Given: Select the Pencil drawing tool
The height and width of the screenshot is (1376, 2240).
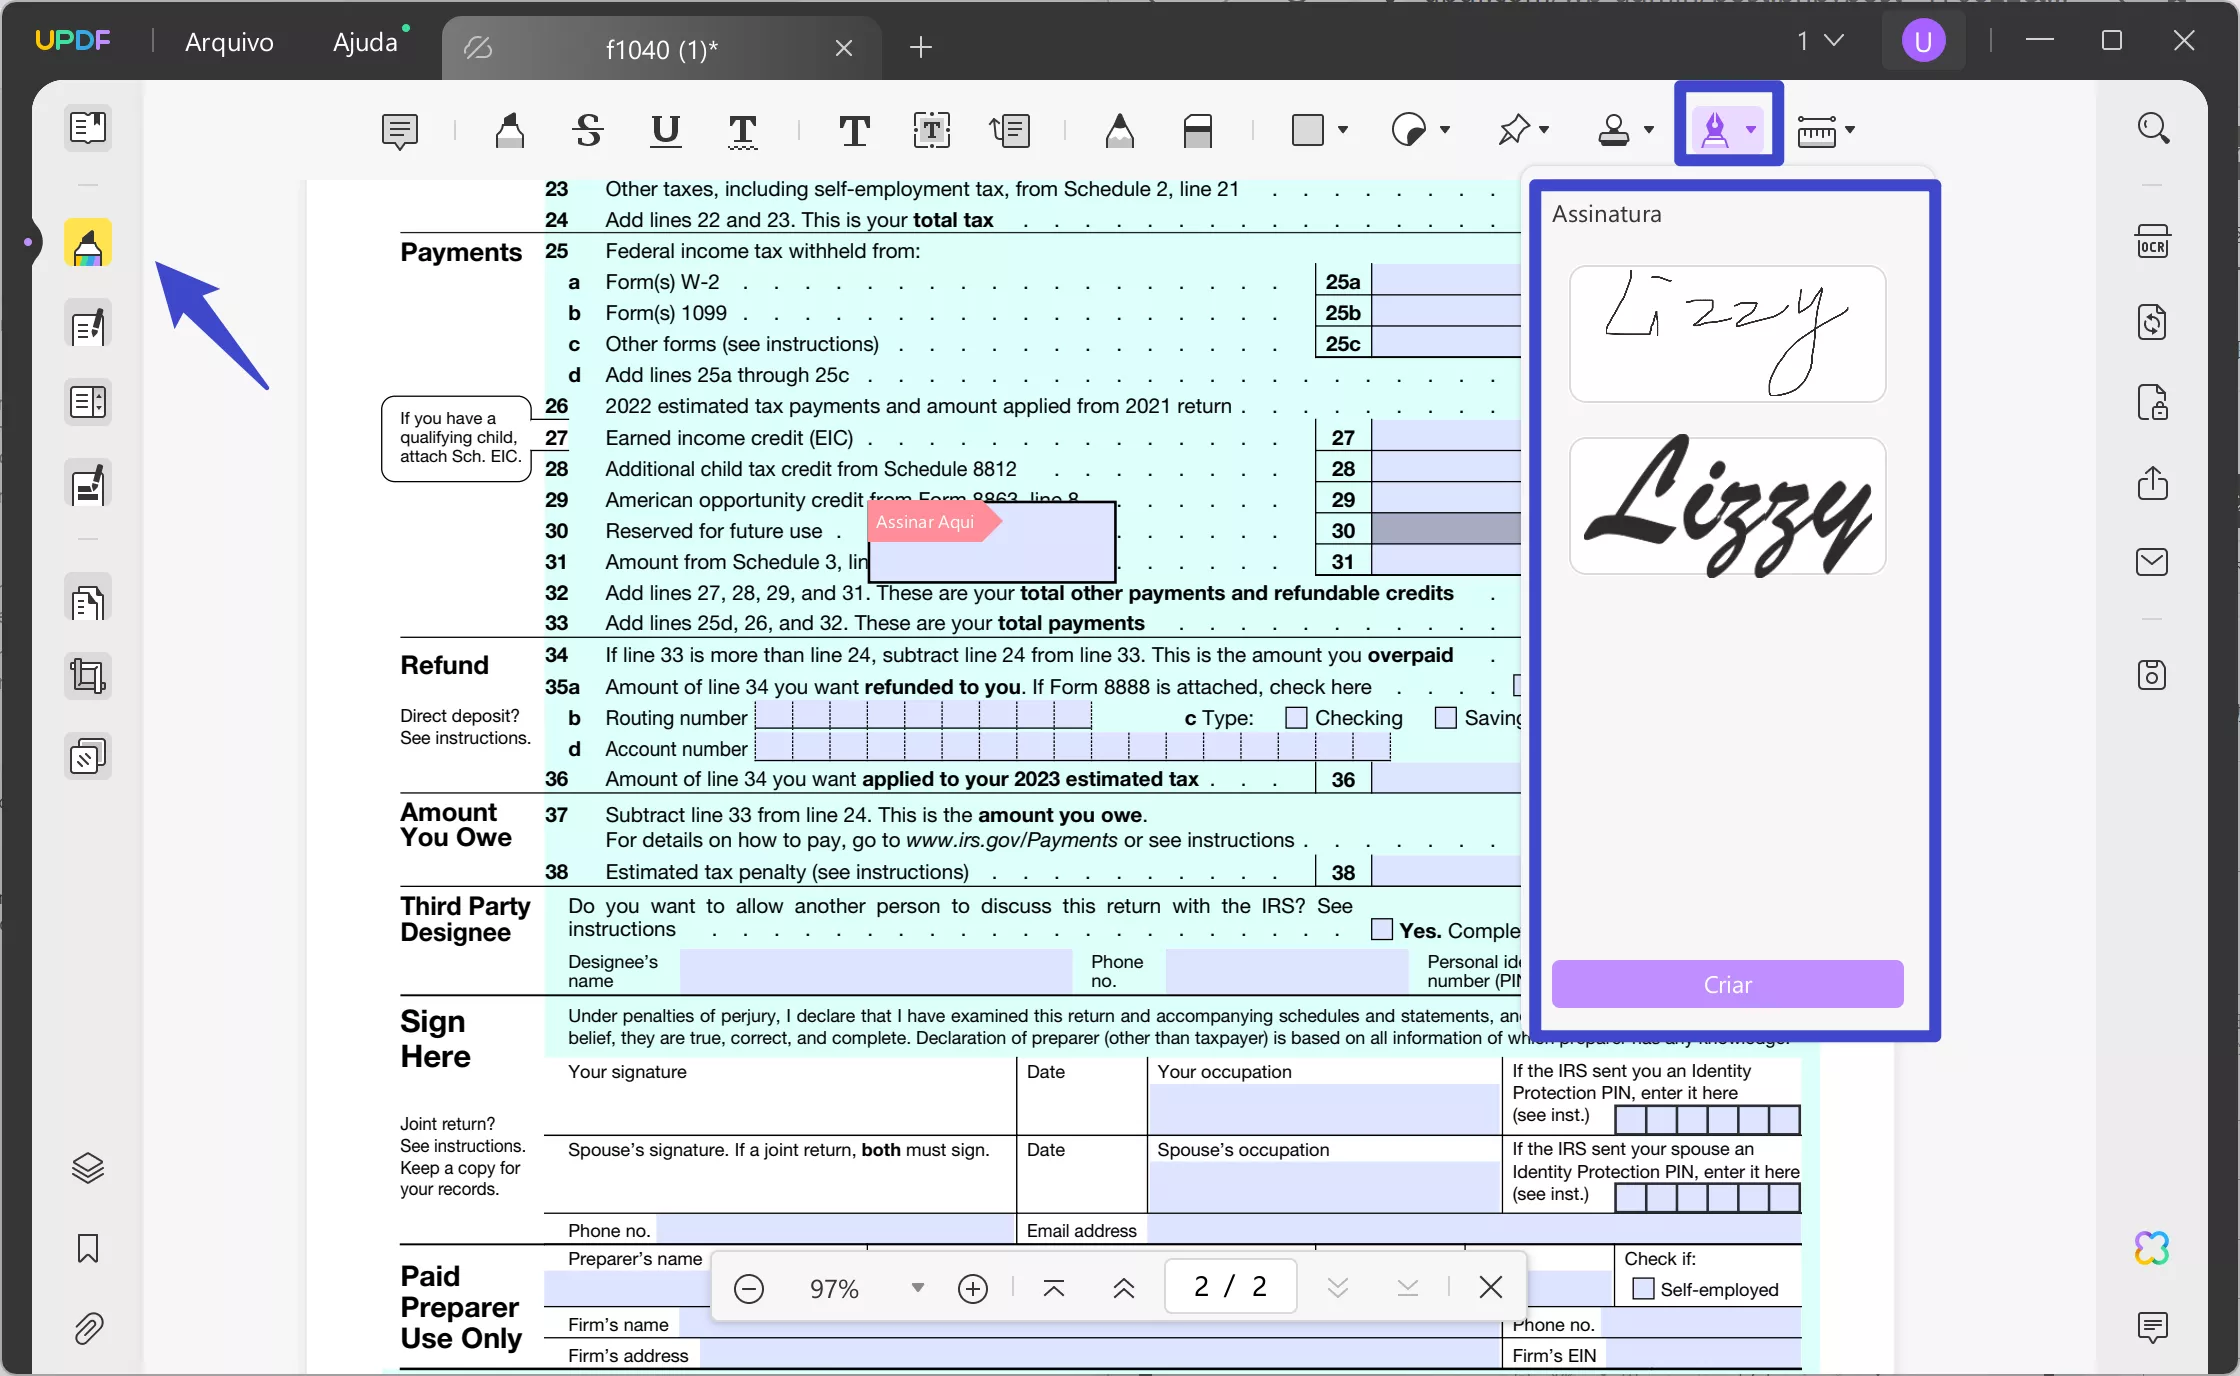Looking at the screenshot, I should pyautogui.click(x=1120, y=131).
